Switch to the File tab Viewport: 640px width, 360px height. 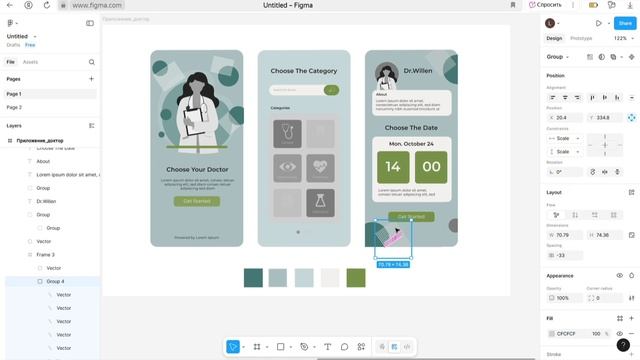pos(11,62)
